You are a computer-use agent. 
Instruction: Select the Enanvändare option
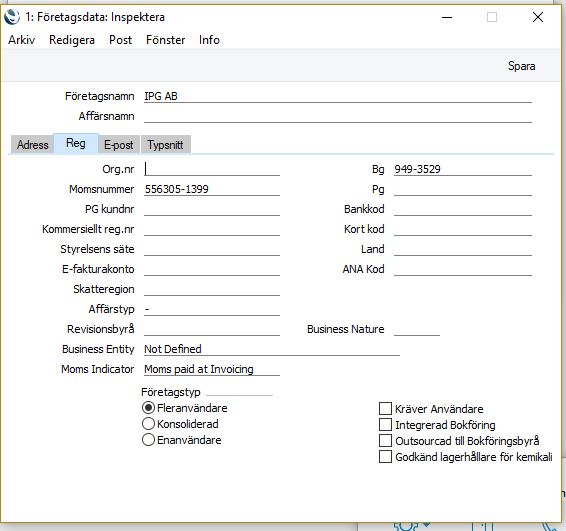pos(148,440)
